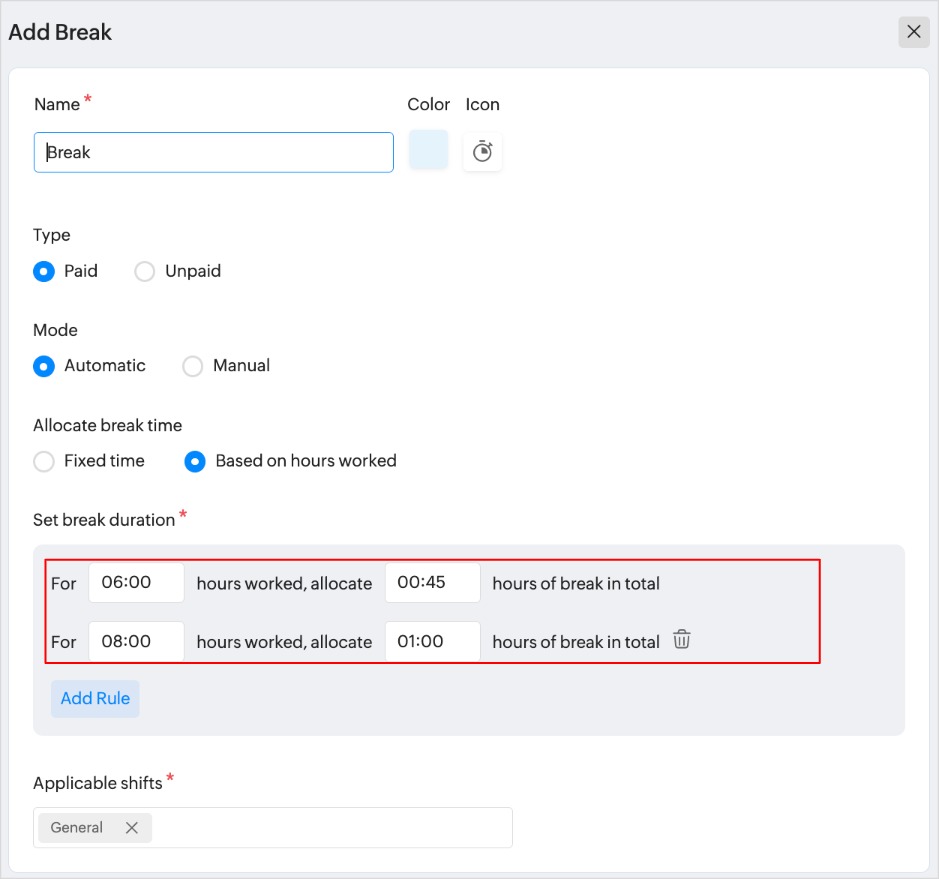Image resolution: width=939 pixels, height=879 pixels.
Task: Click the Add Break dialog title
Action: (x=60, y=32)
